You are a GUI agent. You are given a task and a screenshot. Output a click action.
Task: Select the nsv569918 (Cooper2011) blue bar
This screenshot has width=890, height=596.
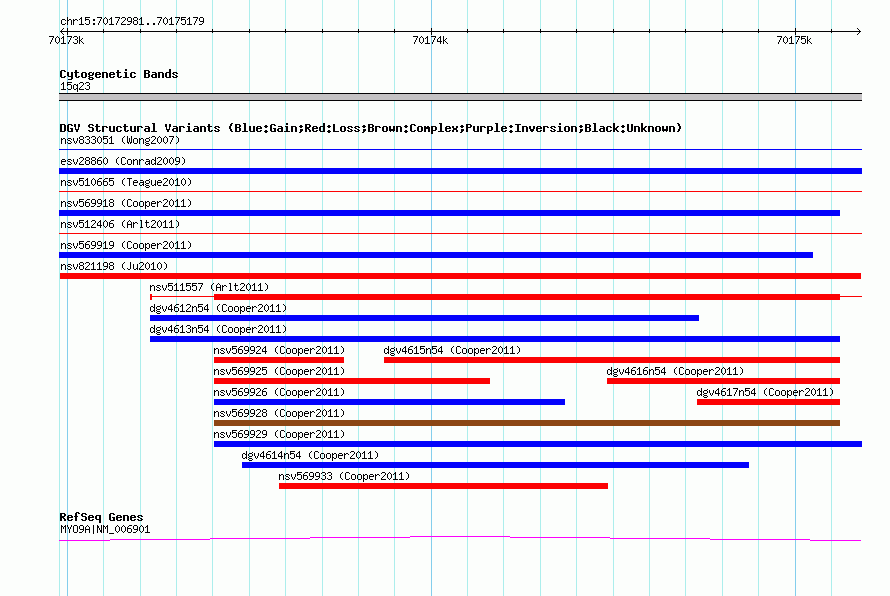click(450, 213)
